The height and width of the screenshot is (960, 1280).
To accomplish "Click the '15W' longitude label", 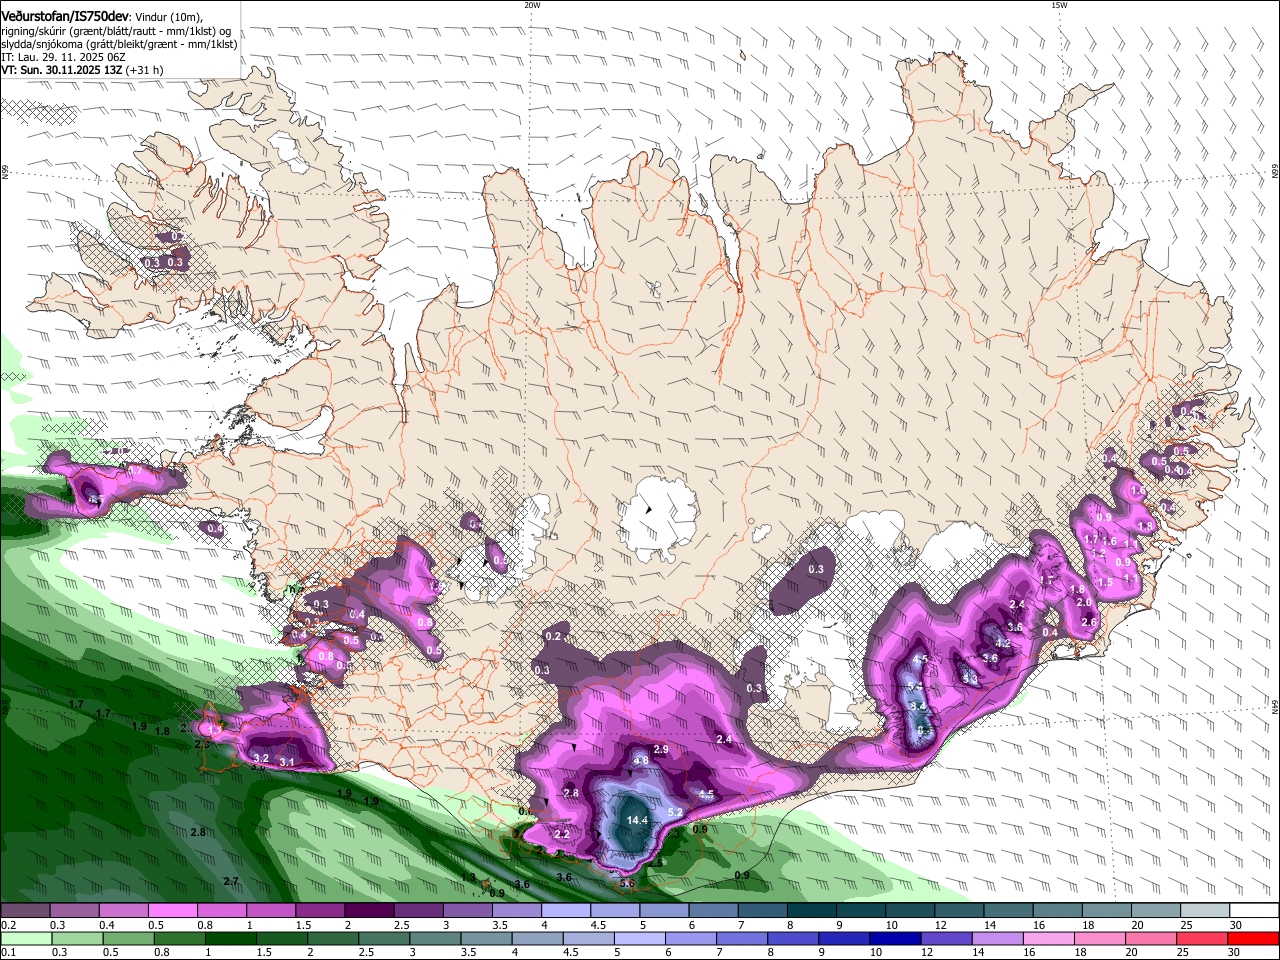I will (x=1058, y=5).
